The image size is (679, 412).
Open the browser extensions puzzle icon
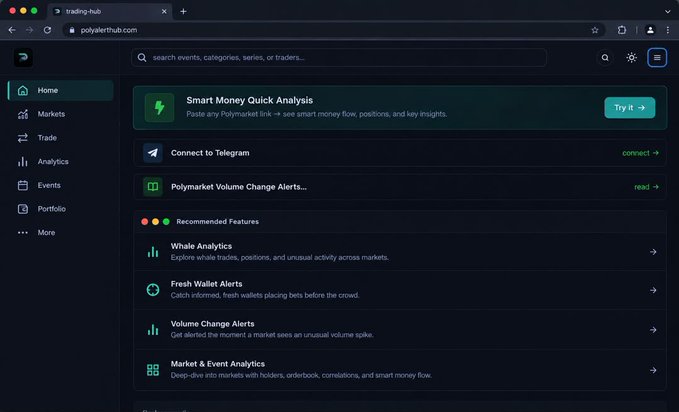[x=622, y=30]
